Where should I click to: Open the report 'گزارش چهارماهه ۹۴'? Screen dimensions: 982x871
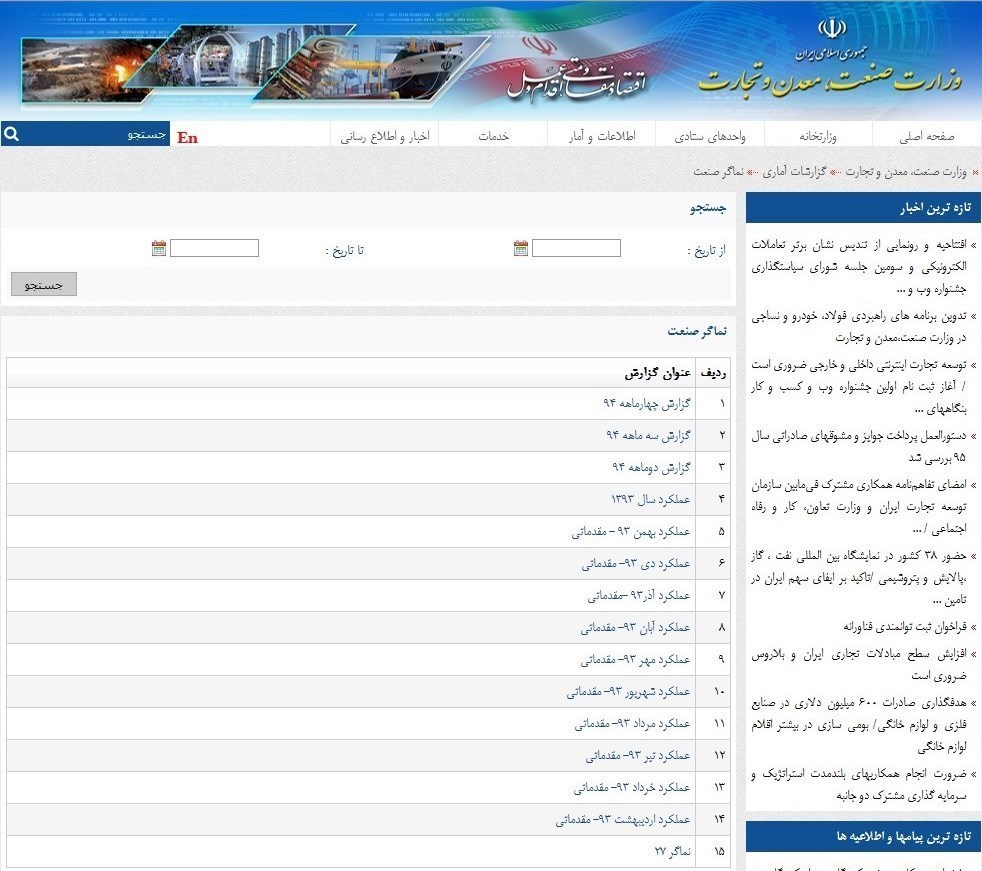click(646, 403)
